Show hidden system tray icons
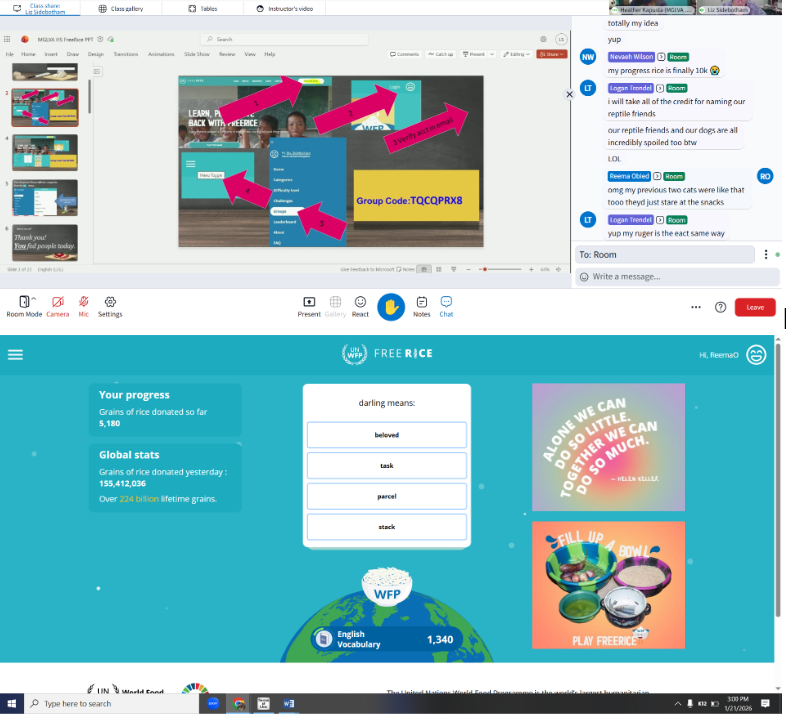The height and width of the screenshot is (715, 786). click(677, 703)
